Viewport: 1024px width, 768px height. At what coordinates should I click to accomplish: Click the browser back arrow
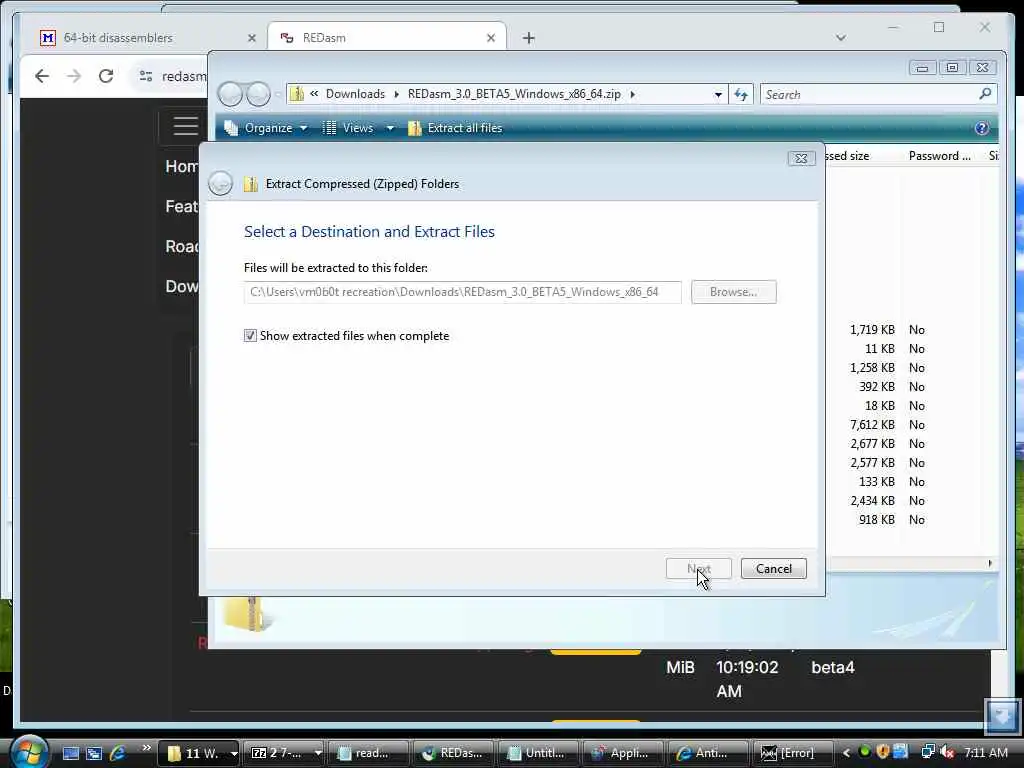pyautogui.click(x=42, y=76)
